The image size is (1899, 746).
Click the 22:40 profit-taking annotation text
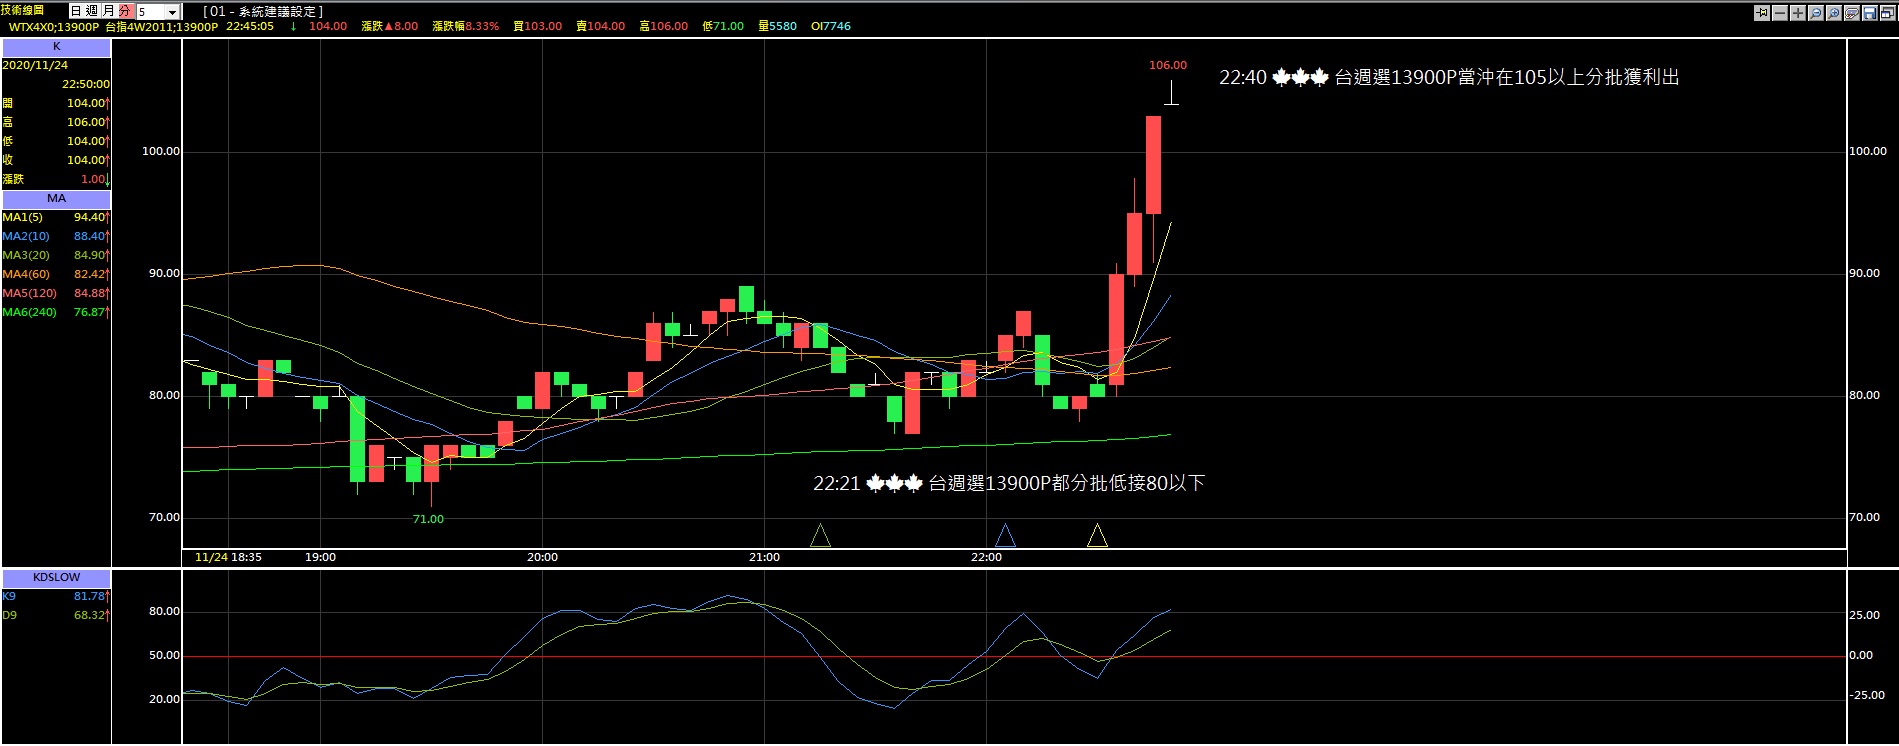point(1449,77)
